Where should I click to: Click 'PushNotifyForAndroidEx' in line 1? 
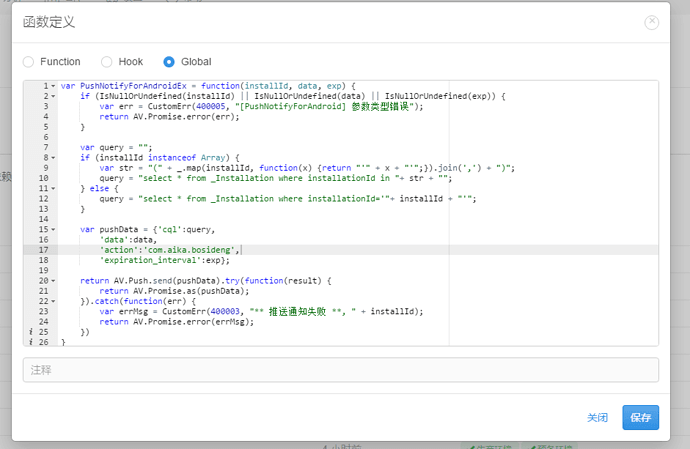[x=133, y=86]
